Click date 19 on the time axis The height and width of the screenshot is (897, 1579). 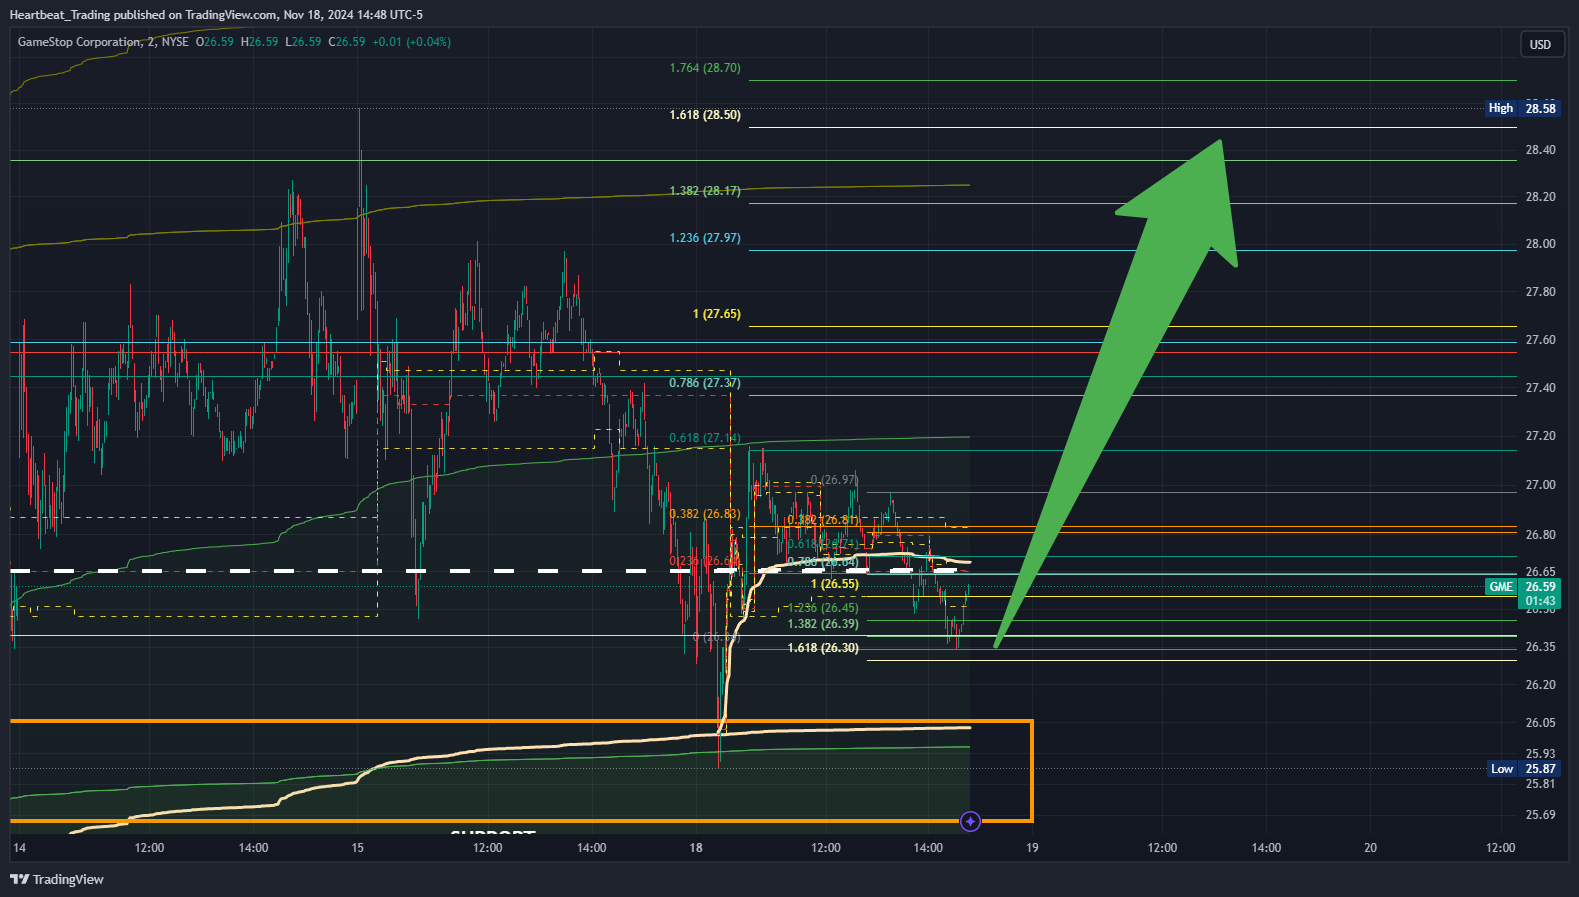point(1032,848)
